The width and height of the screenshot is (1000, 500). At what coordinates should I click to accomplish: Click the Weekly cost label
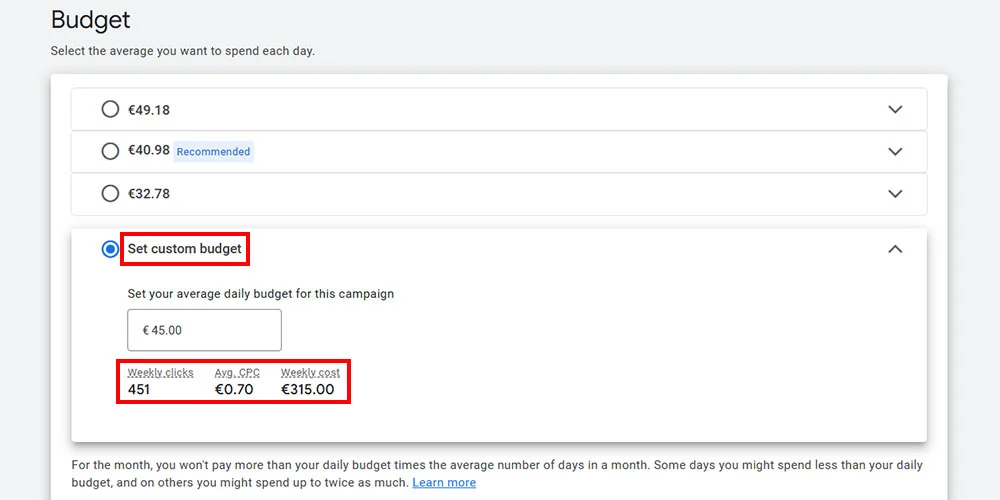click(310, 372)
